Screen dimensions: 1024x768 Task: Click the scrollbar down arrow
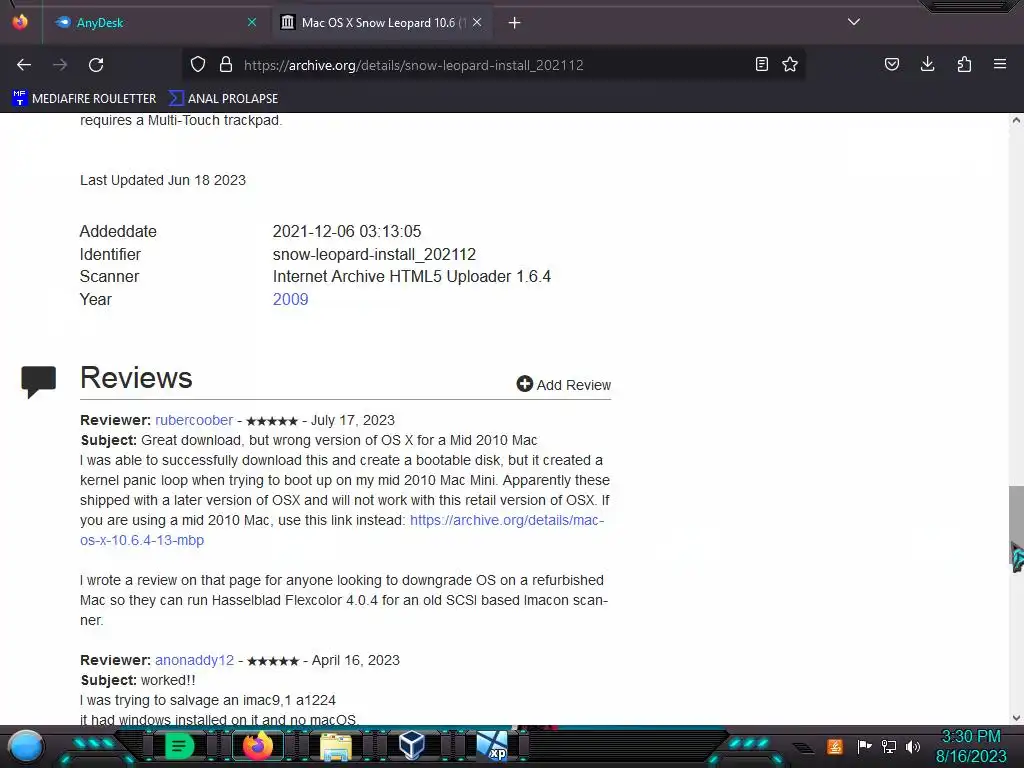pos(1016,718)
